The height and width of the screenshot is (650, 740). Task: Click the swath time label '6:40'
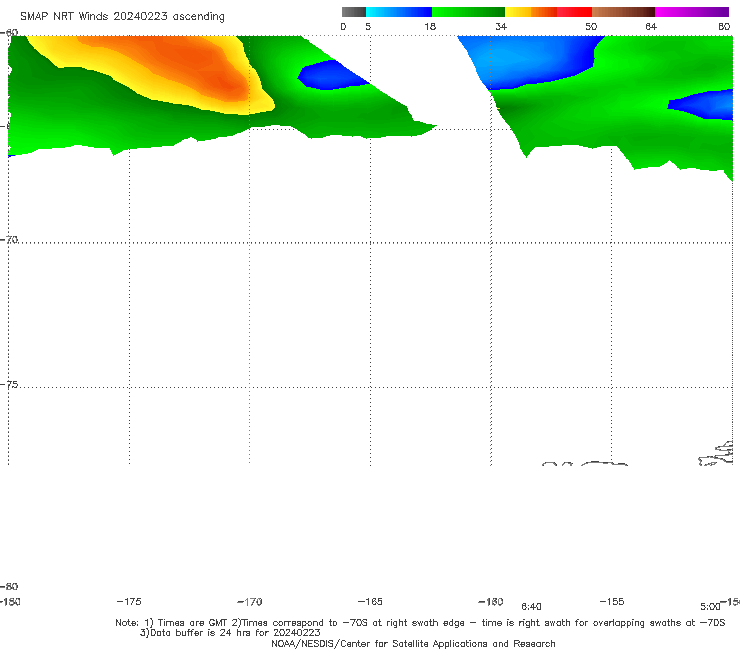pos(531,607)
